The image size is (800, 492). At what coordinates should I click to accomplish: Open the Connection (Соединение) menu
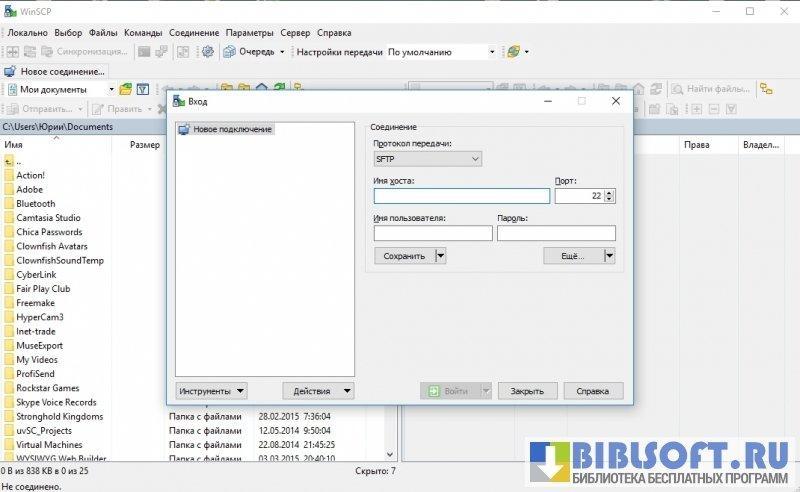[194, 33]
